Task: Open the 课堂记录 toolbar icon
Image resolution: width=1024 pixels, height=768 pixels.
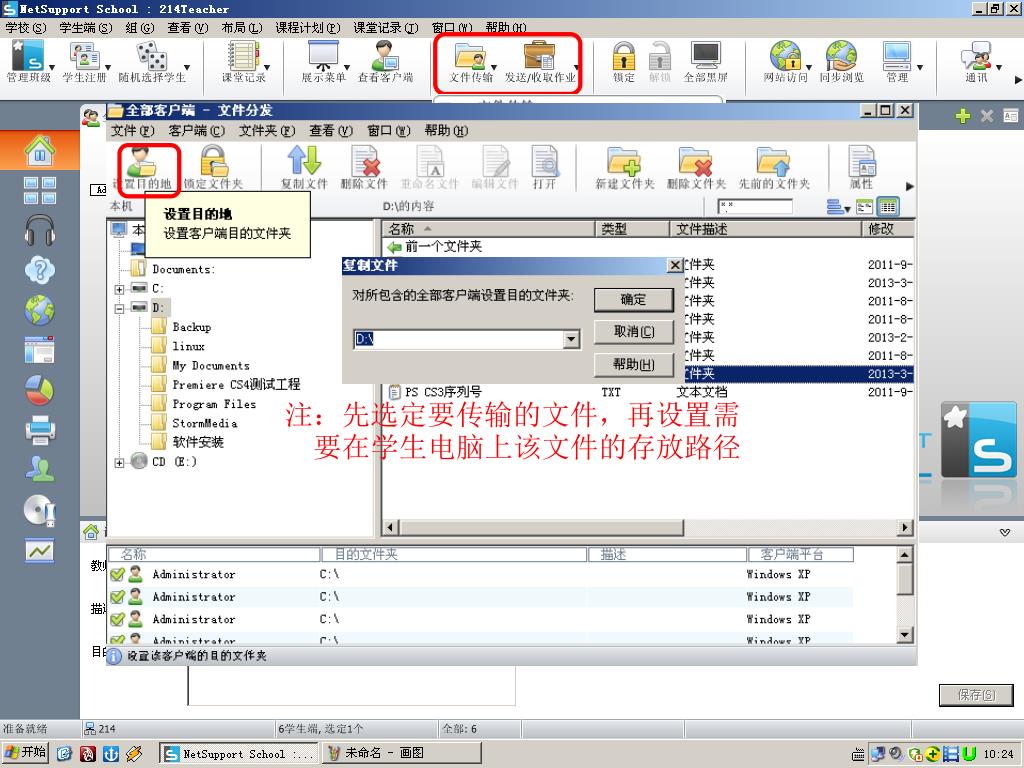Action: [x=243, y=61]
